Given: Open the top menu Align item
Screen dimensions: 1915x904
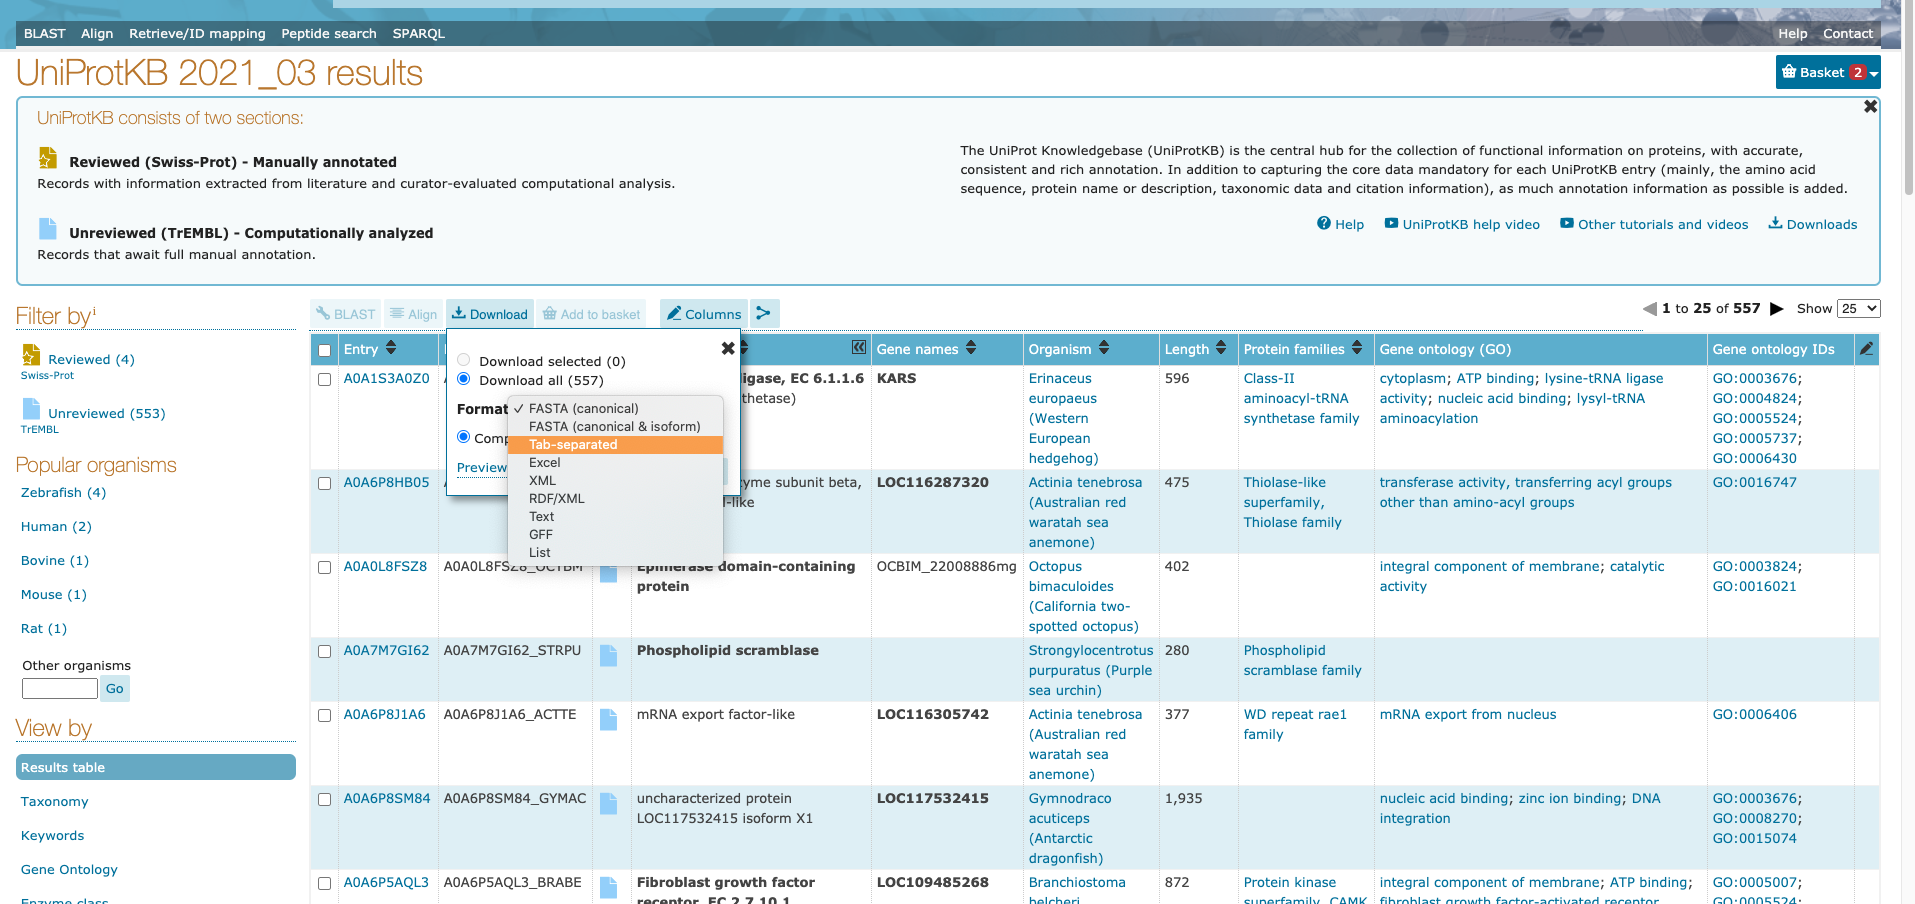Looking at the screenshot, I should pyautogui.click(x=97, y=33).
